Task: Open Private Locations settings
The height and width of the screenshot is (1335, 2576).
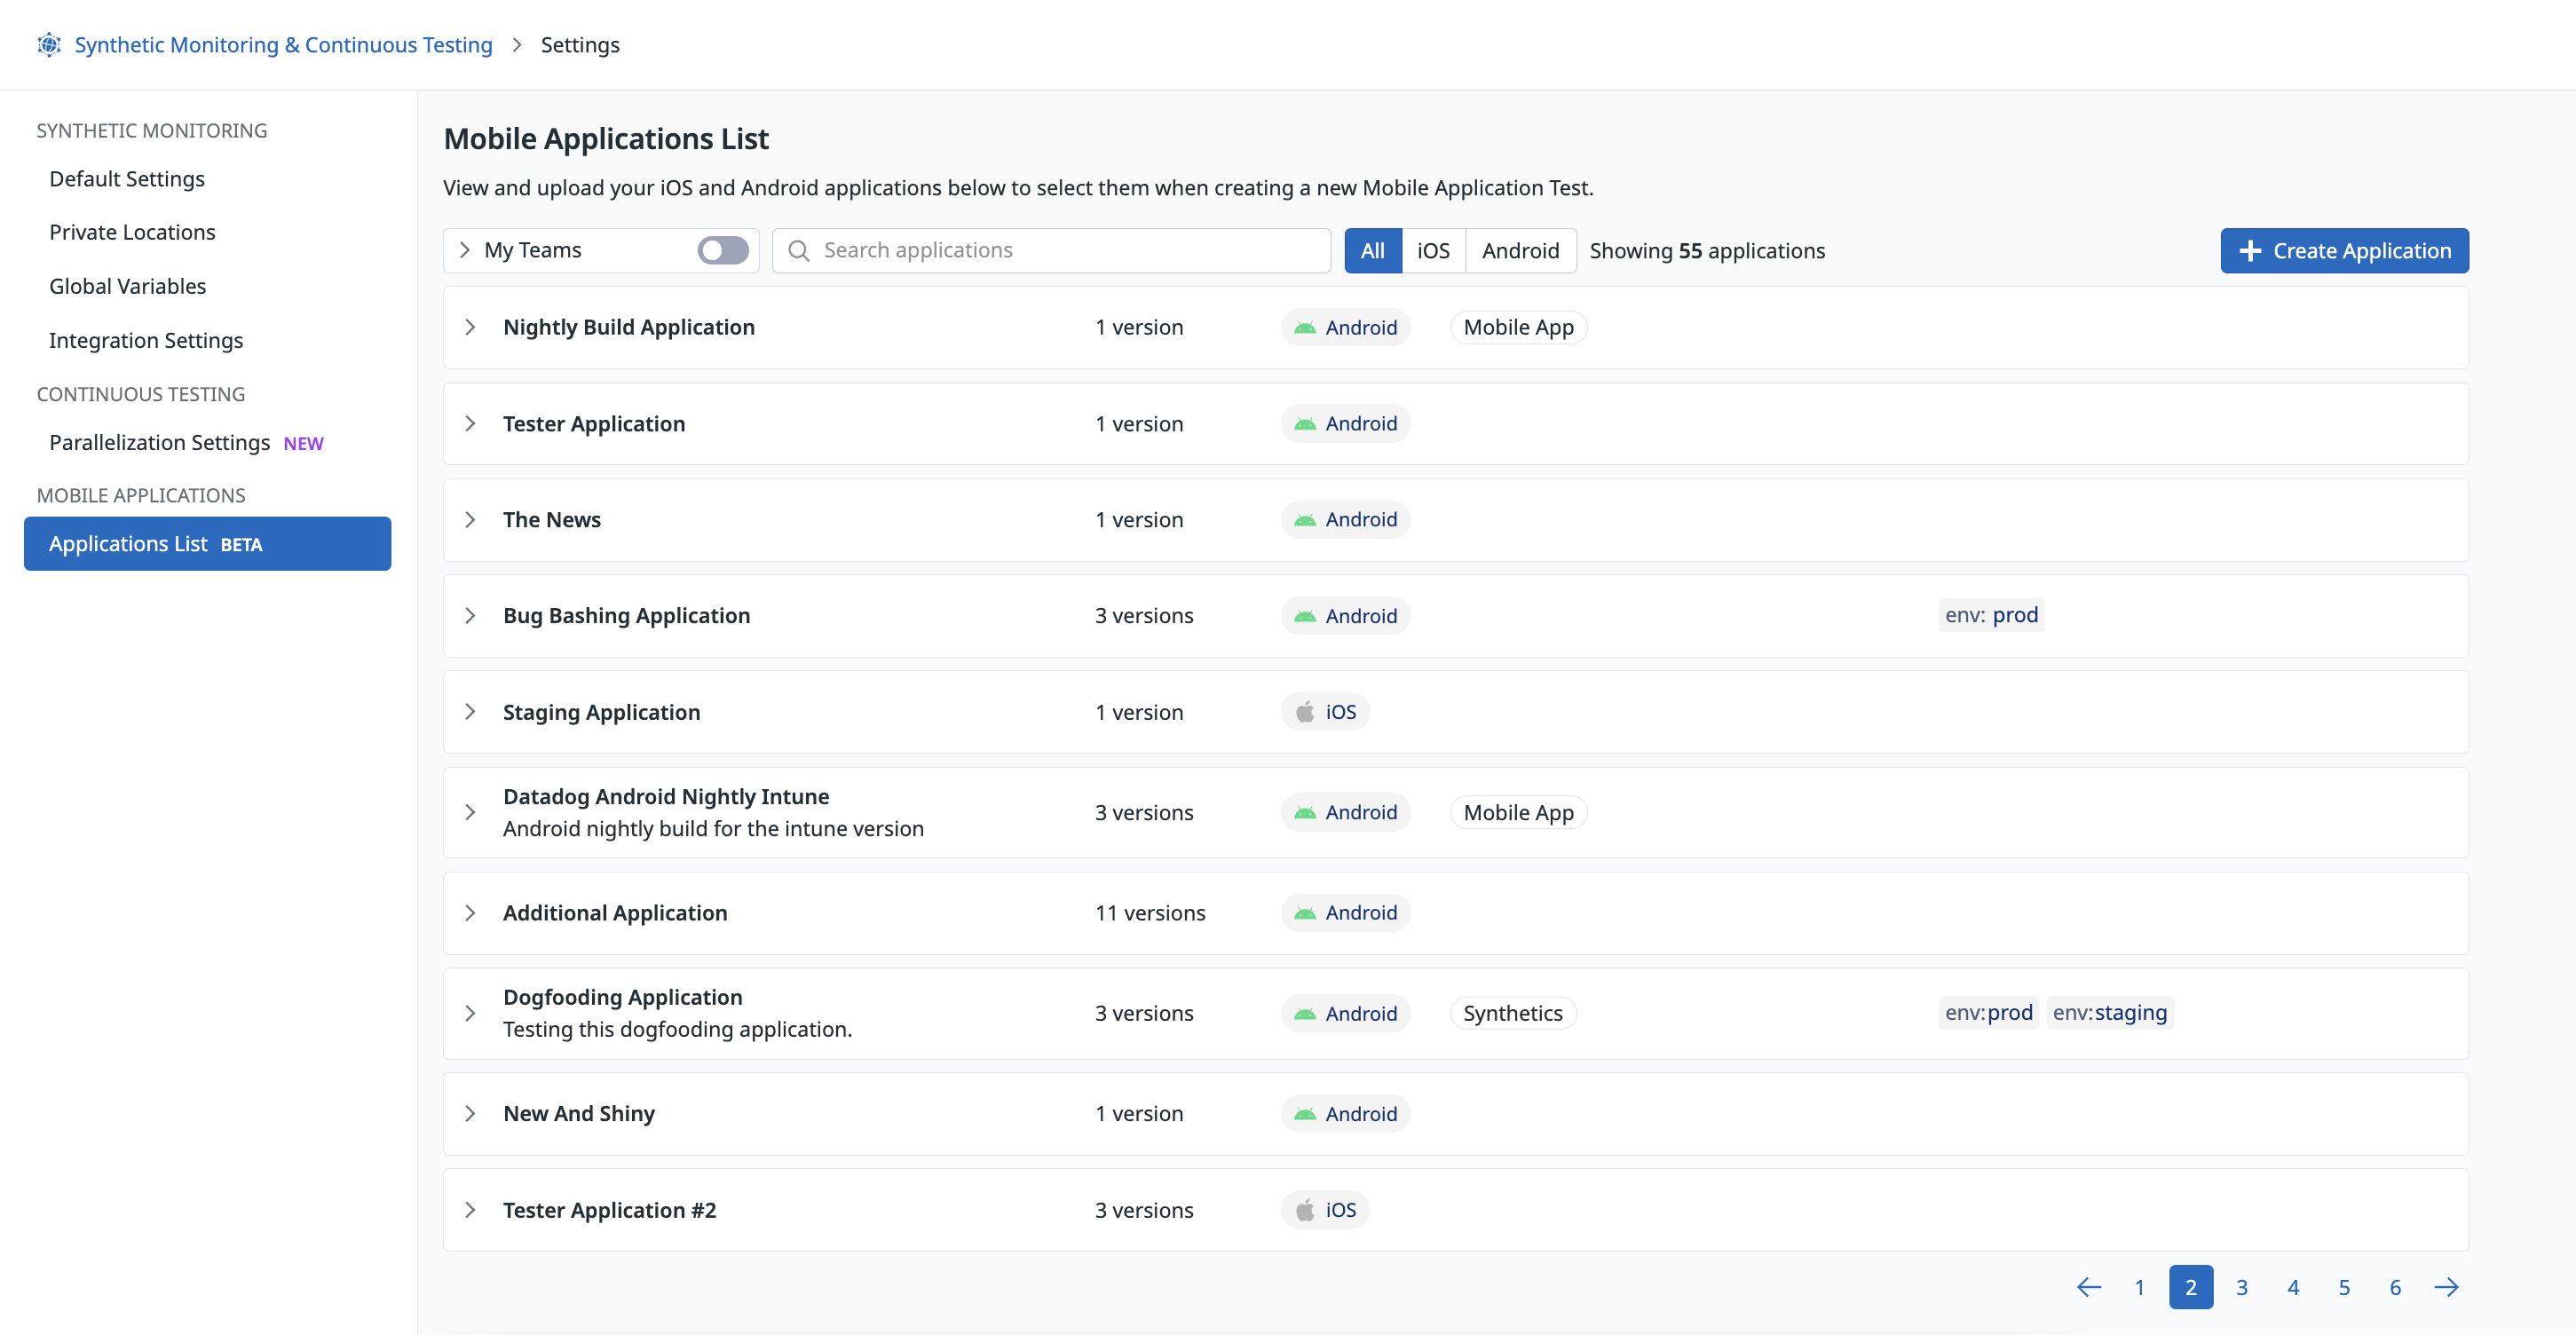Action: pos(132,232)
